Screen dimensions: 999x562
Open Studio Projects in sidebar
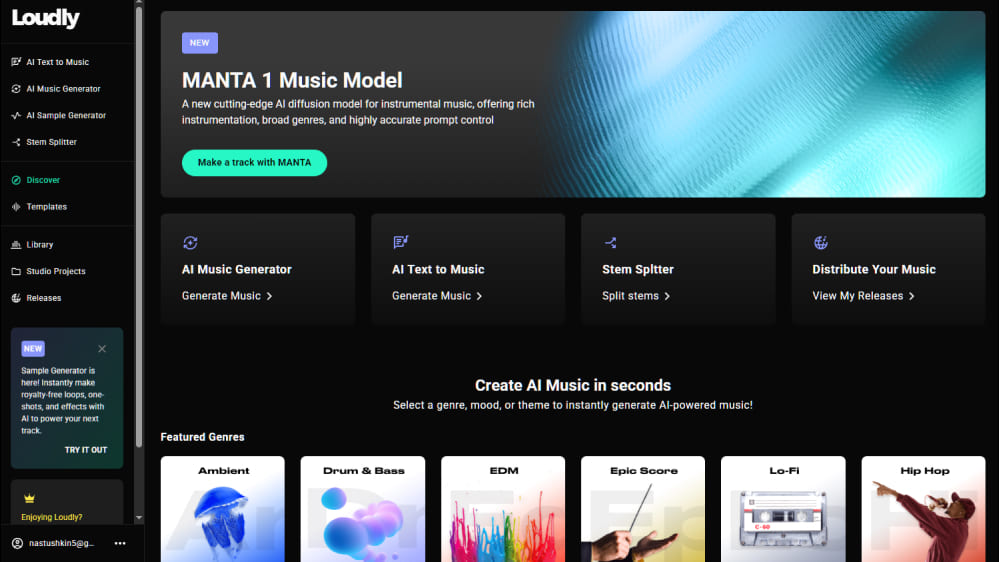55,271
